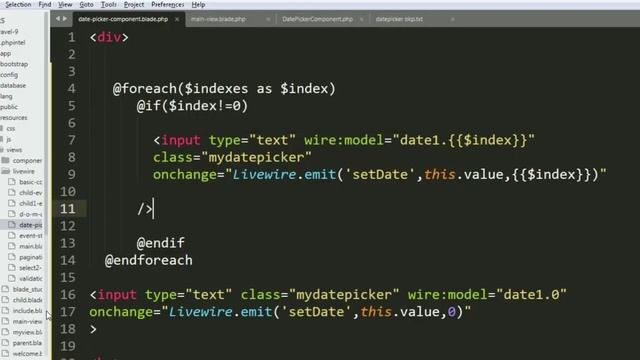The height and width of the screenshot is (360, 640).
Task: Open include.bl... file in sidebar
Action: pyautogui.click(x=27, y=311)
